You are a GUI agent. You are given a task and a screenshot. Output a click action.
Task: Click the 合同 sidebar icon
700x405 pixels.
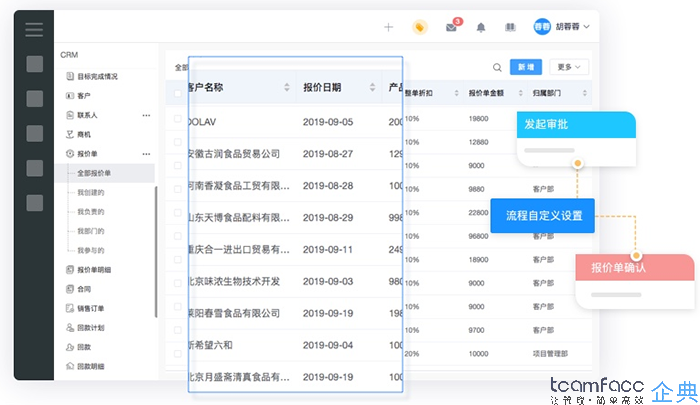point(70,289)
